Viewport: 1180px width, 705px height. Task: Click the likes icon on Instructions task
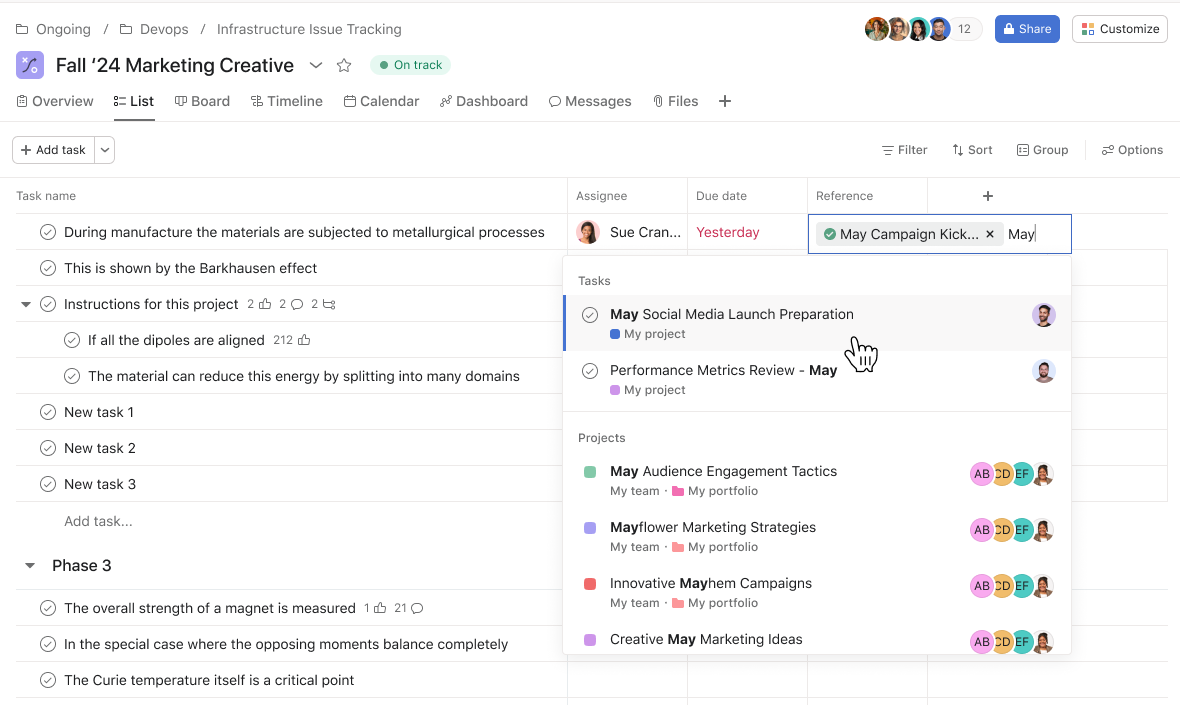[x=265, y=304]
